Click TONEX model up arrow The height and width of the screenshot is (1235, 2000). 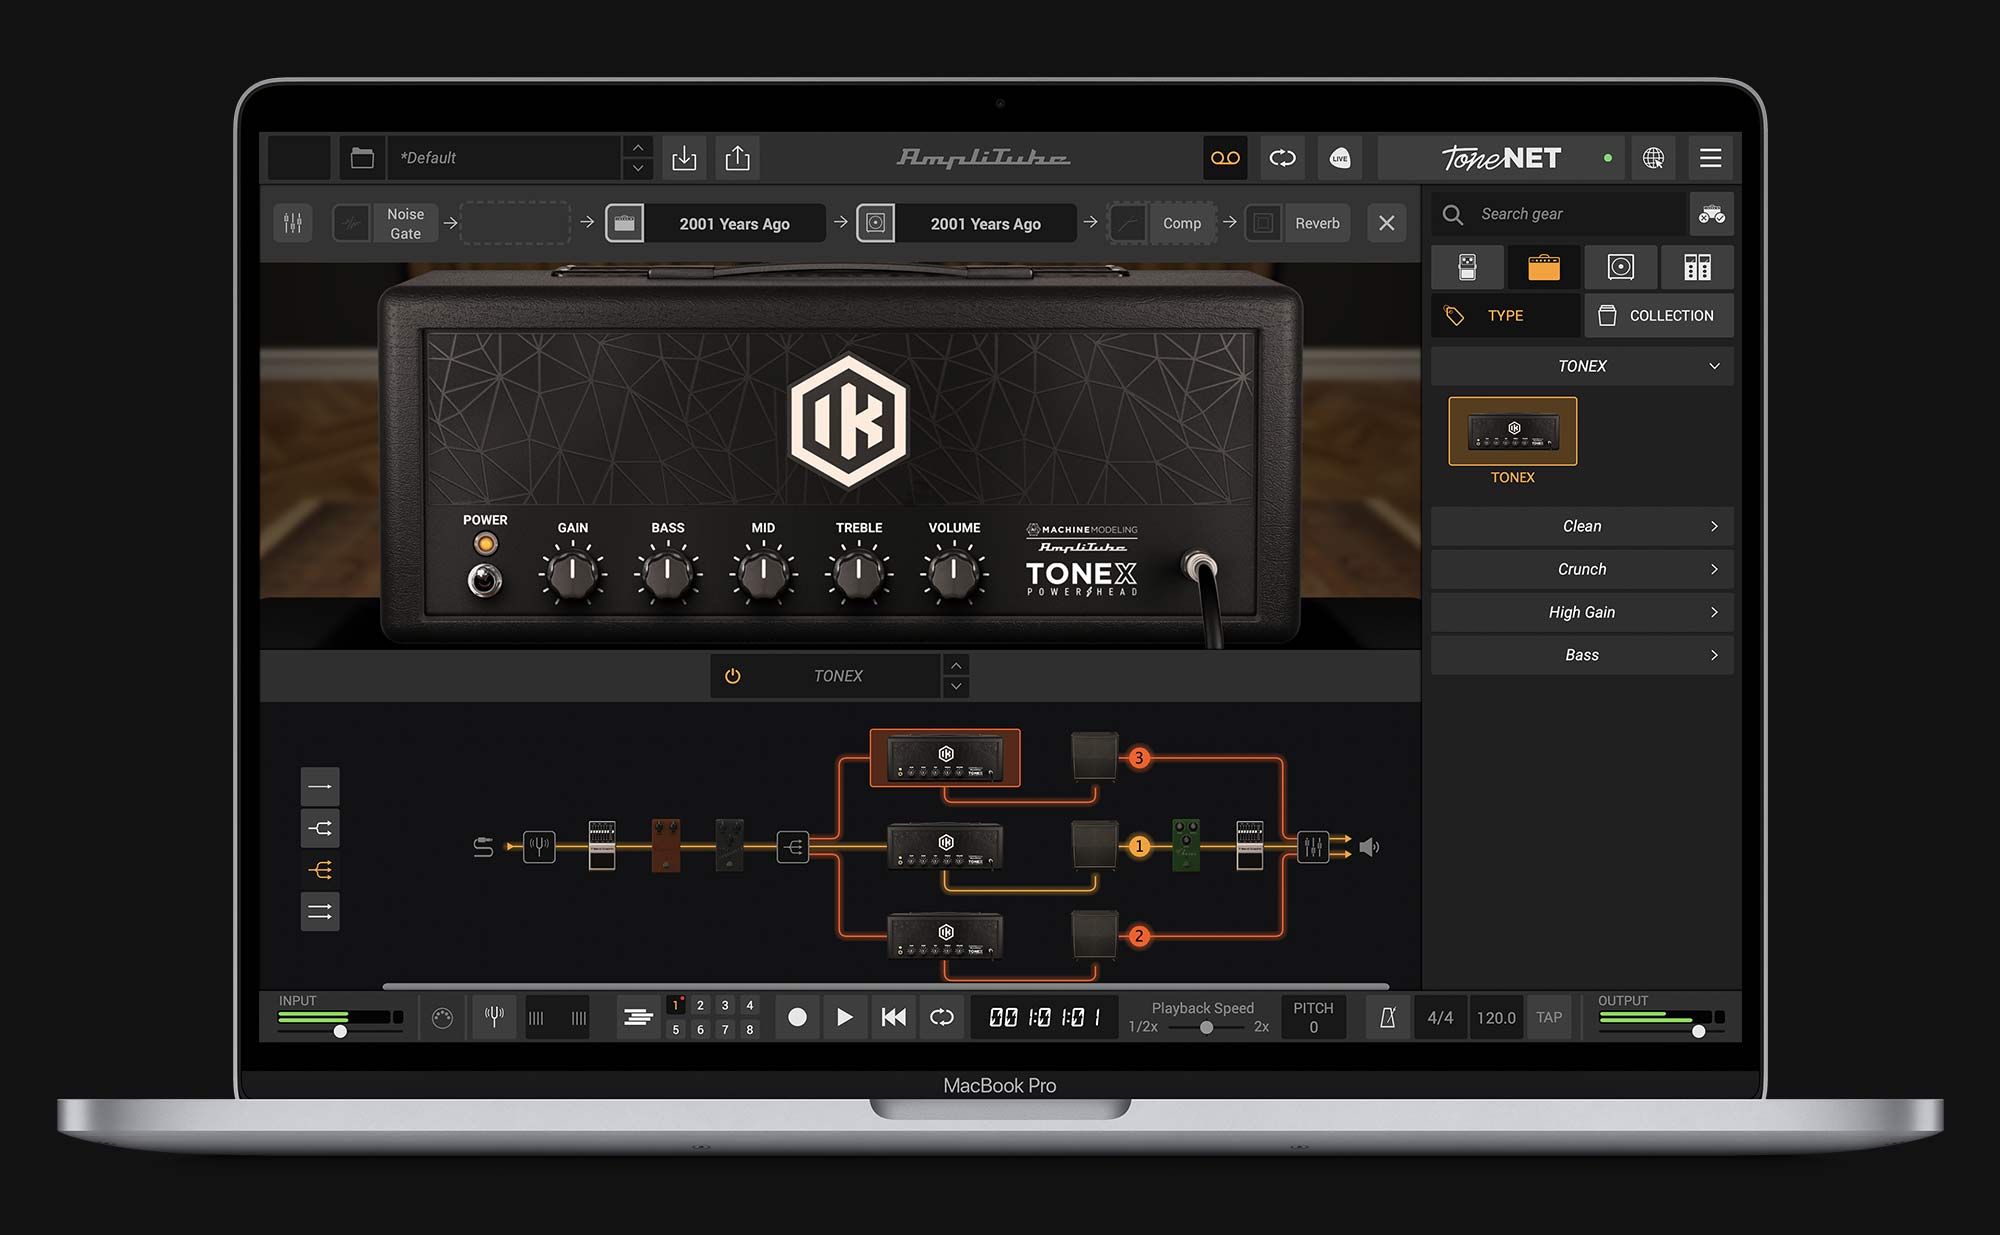tap(956, 665)
